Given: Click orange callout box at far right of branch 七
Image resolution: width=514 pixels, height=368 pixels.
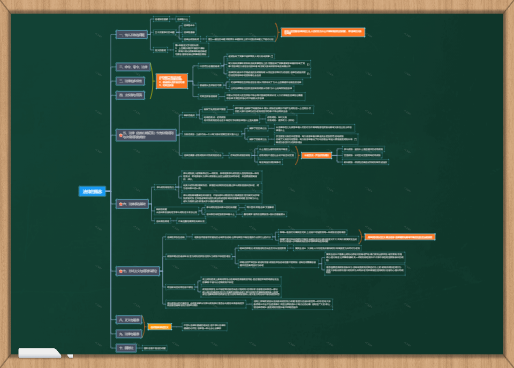Looking at the screenshot, I should coord(400,237).
